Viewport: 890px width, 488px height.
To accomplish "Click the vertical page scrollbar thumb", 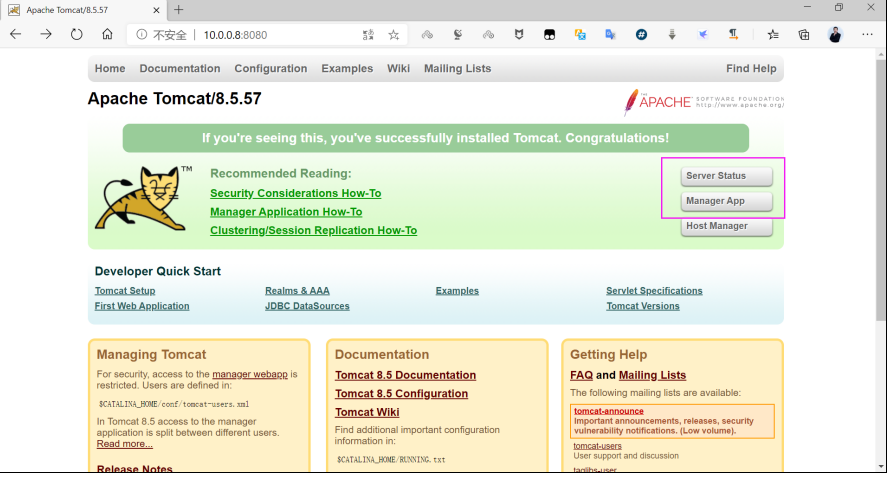I will click(881, 190).
